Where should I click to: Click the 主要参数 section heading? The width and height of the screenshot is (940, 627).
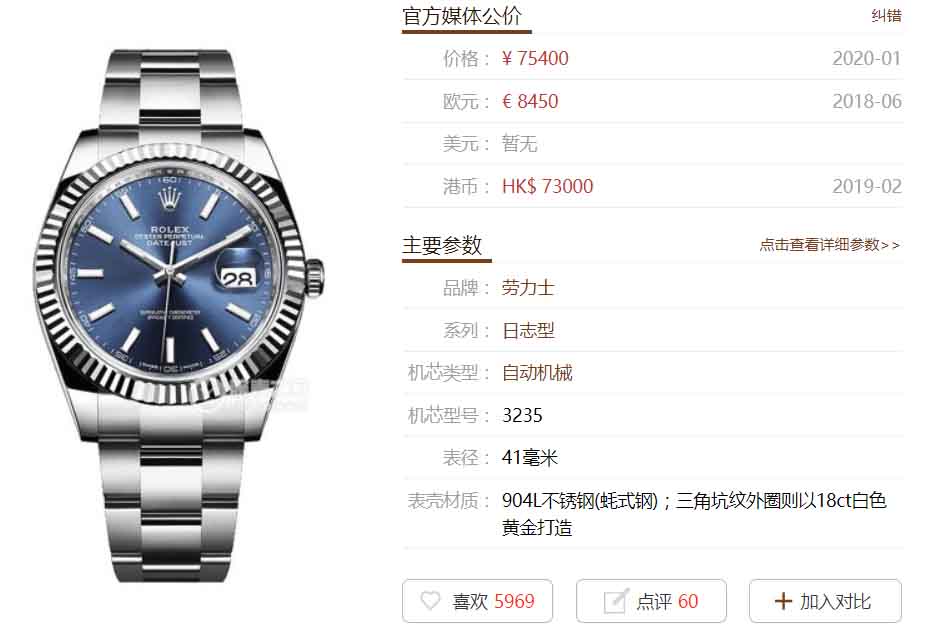pos(442,245)
